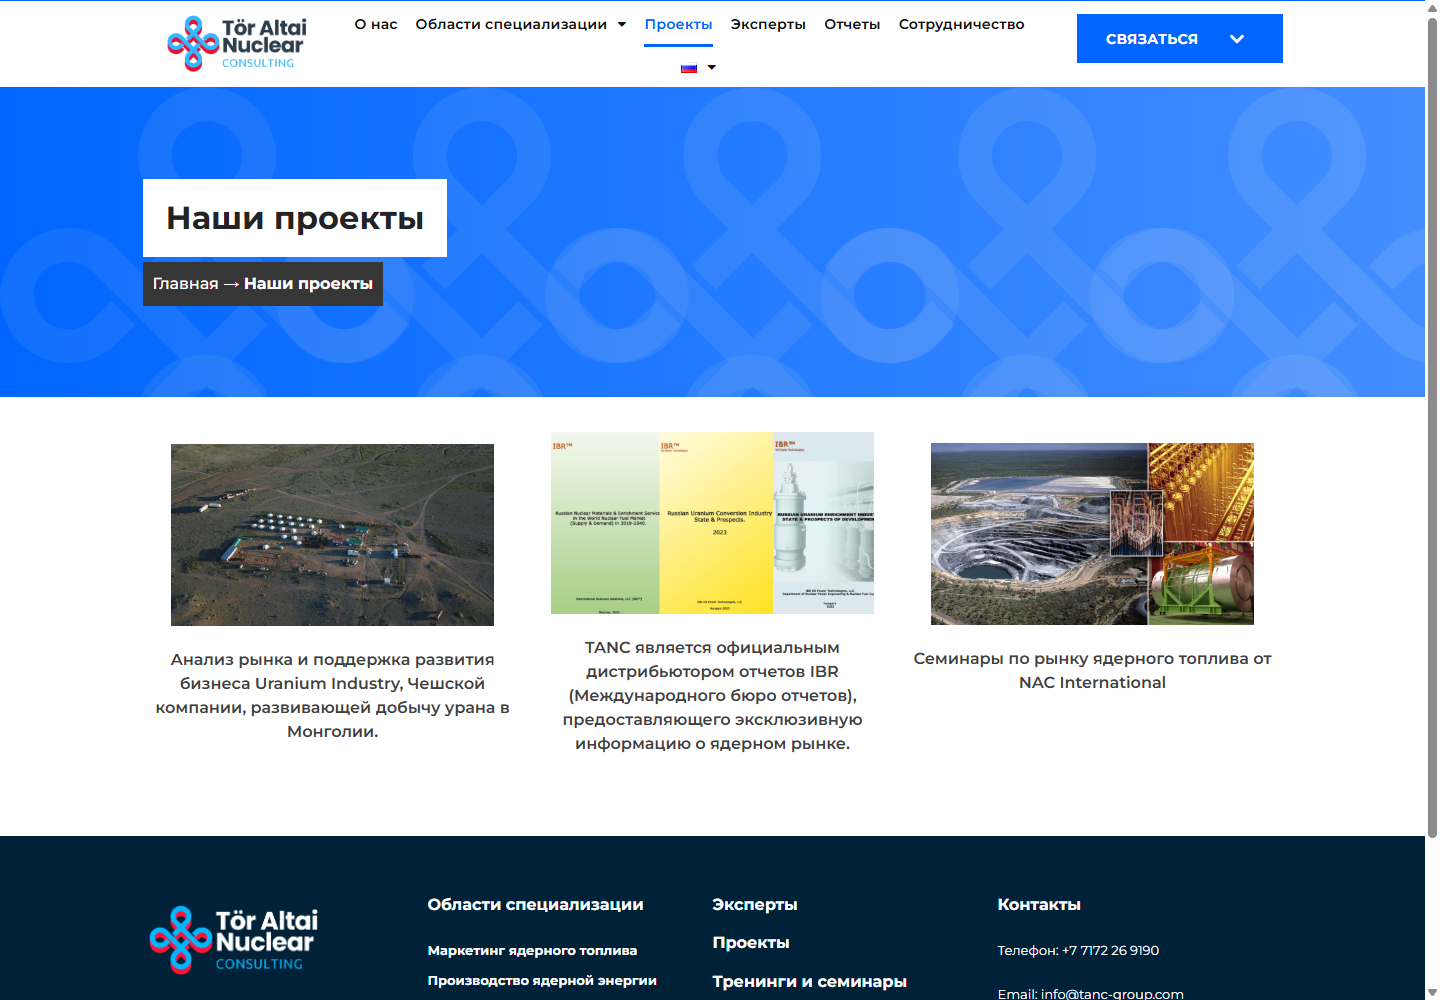The width and height of the screenshot is (1440, 1000).
Task: Open the TANC IBR distributor project link
Action: [x=712, y=696]
